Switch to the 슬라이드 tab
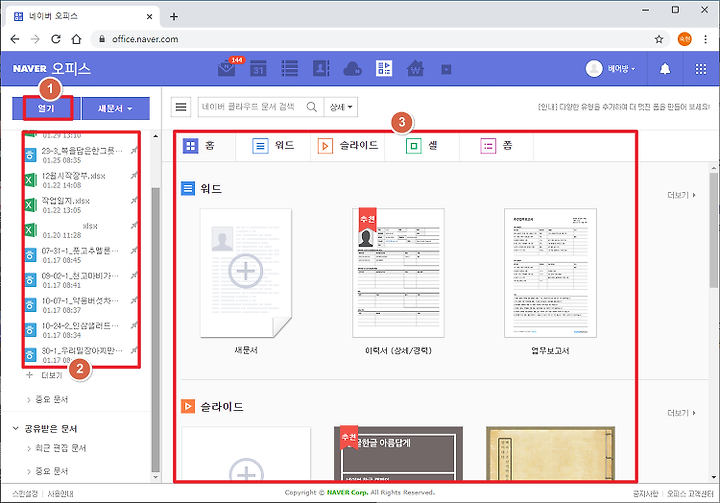 (348, 146)
